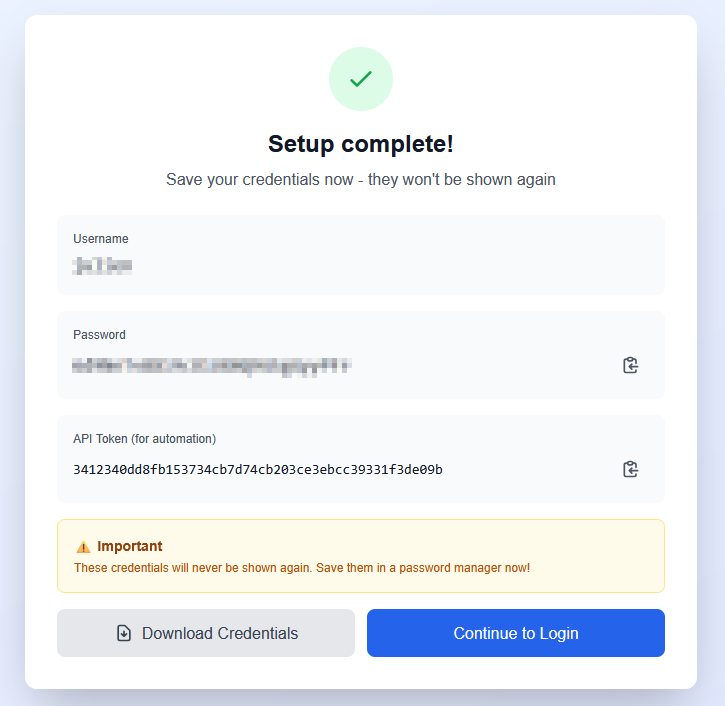Click the blurred password value
This screenshot has width=725, height=706.
(211, 366)
